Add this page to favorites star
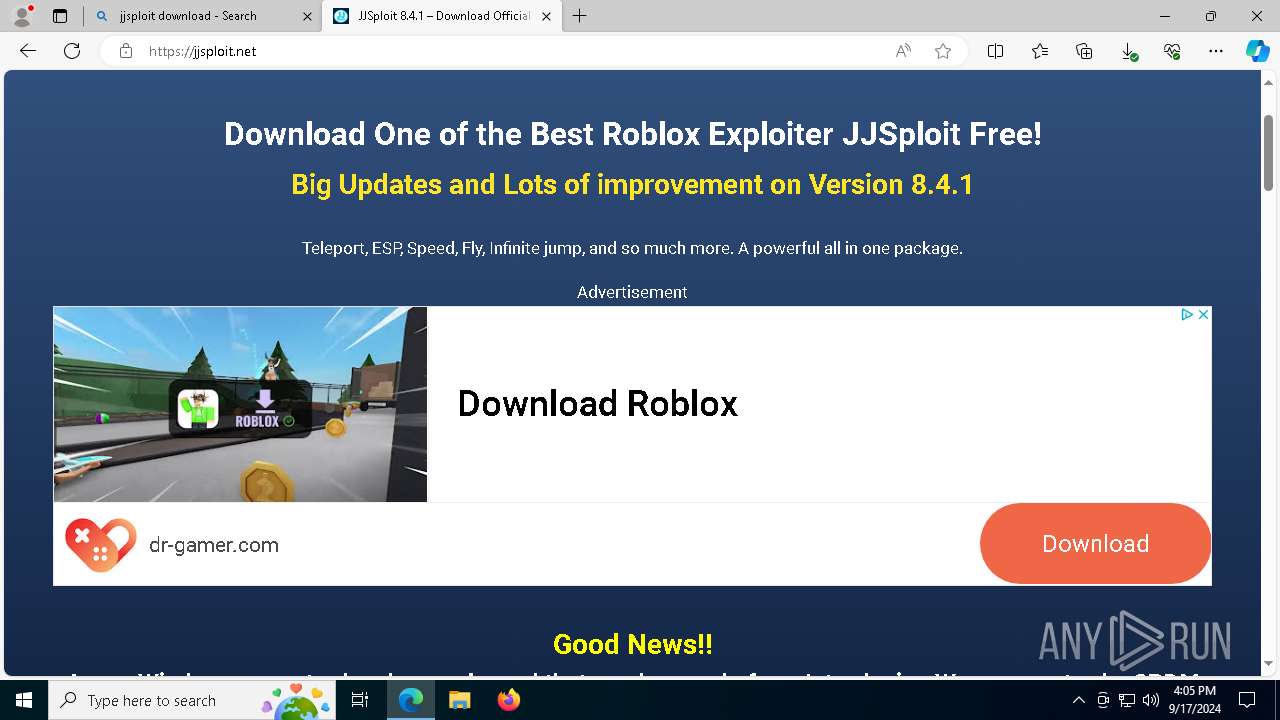This screenshot has width=1280, height=720. tap(943, 51)
